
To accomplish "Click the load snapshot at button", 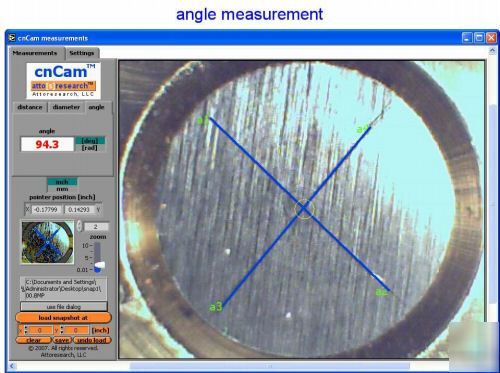I will pyautogui.click(x=63, y=318).
